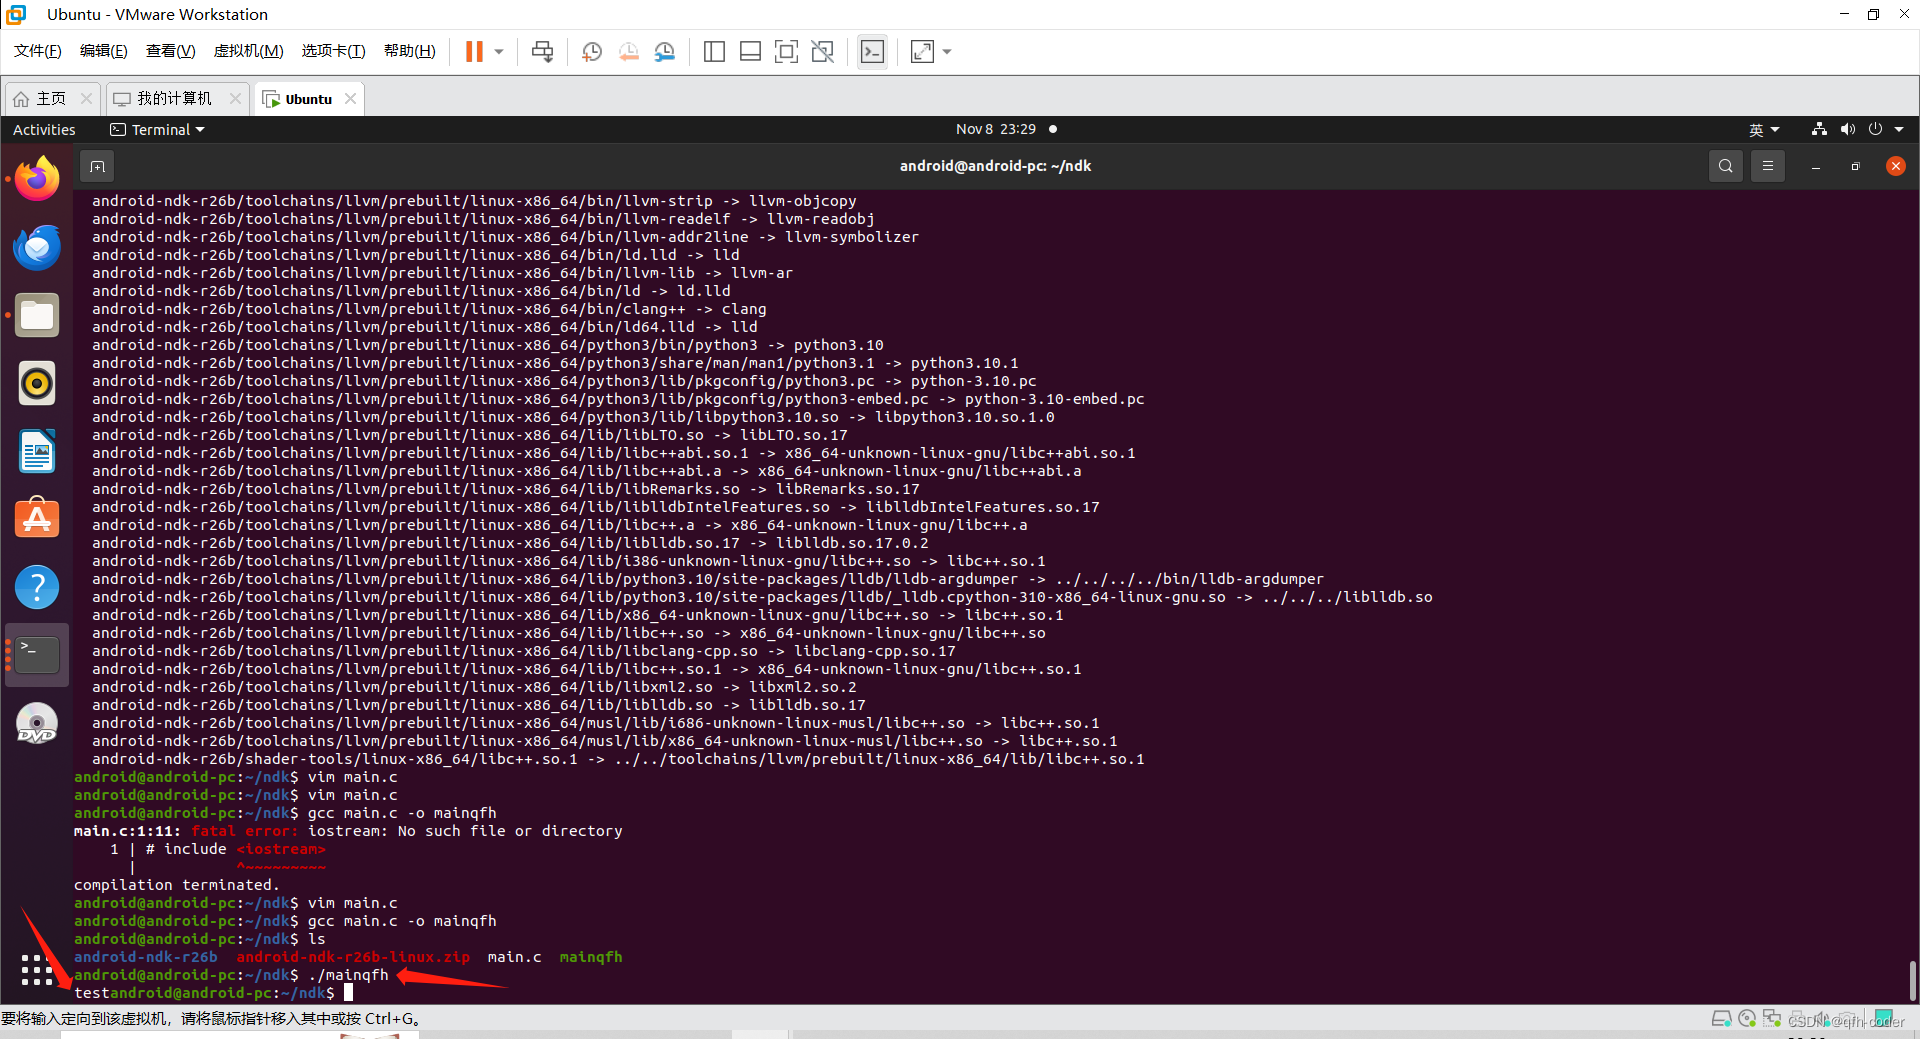Open the snapshot manager

point(665,51)
